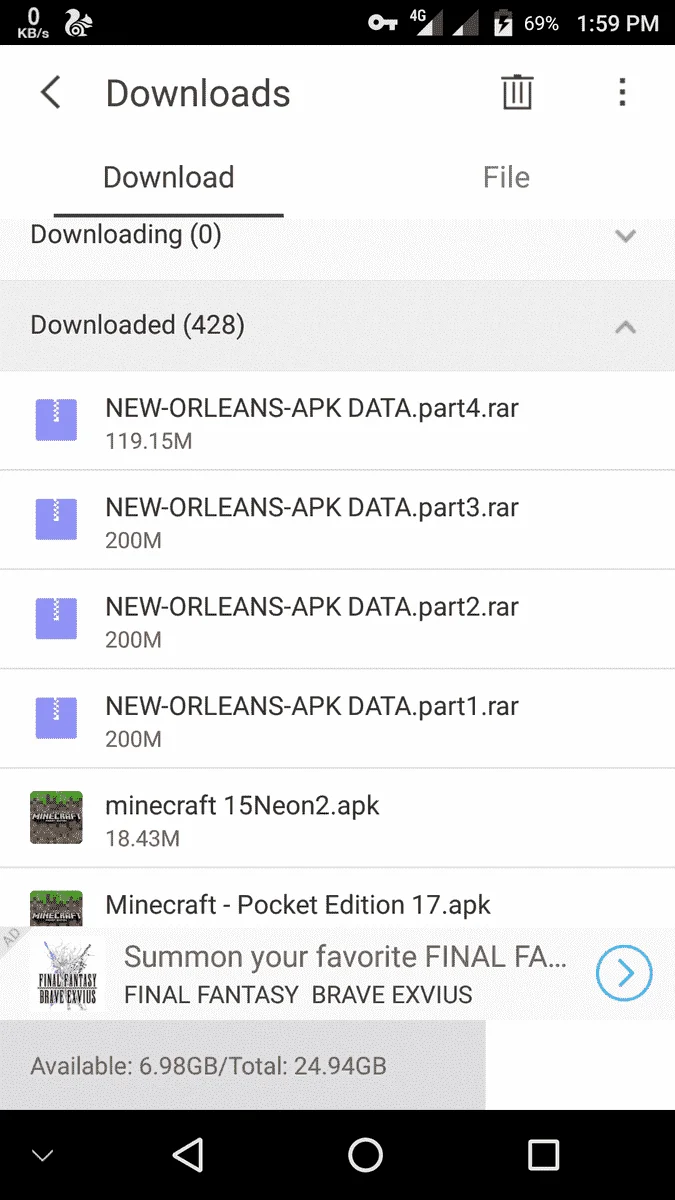Open minecraft 15Neon2.apk file name

242,805
